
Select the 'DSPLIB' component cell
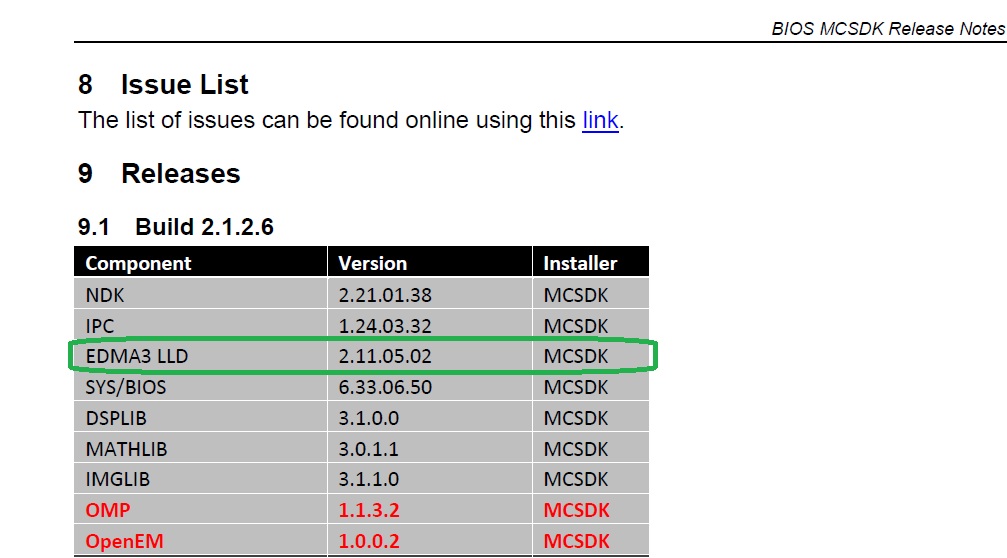click(x=200, y=417)
